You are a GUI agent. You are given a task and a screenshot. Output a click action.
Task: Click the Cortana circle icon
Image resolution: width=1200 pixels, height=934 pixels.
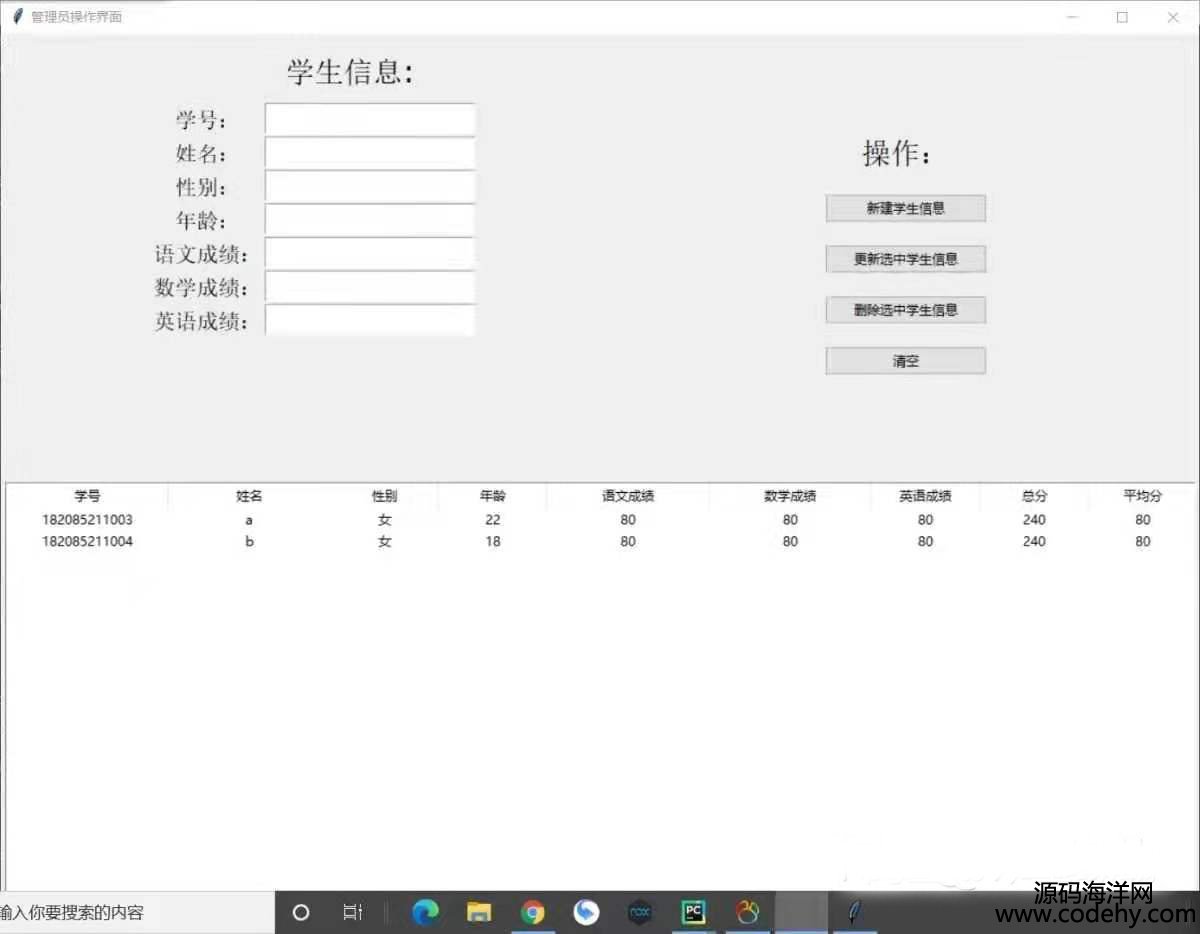tap(300, 912)
